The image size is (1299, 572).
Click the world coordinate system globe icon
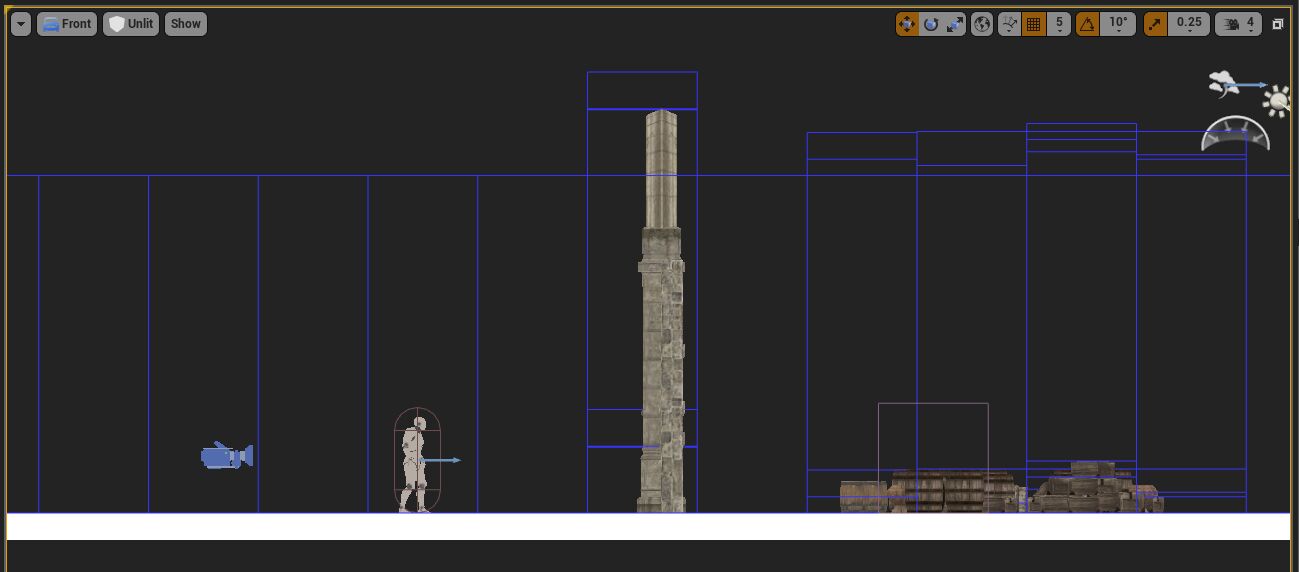[982, 24]
